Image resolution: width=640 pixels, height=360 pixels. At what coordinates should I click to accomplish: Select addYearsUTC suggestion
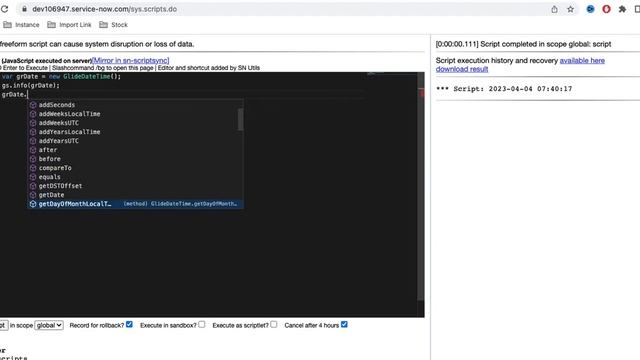point(136,141)
